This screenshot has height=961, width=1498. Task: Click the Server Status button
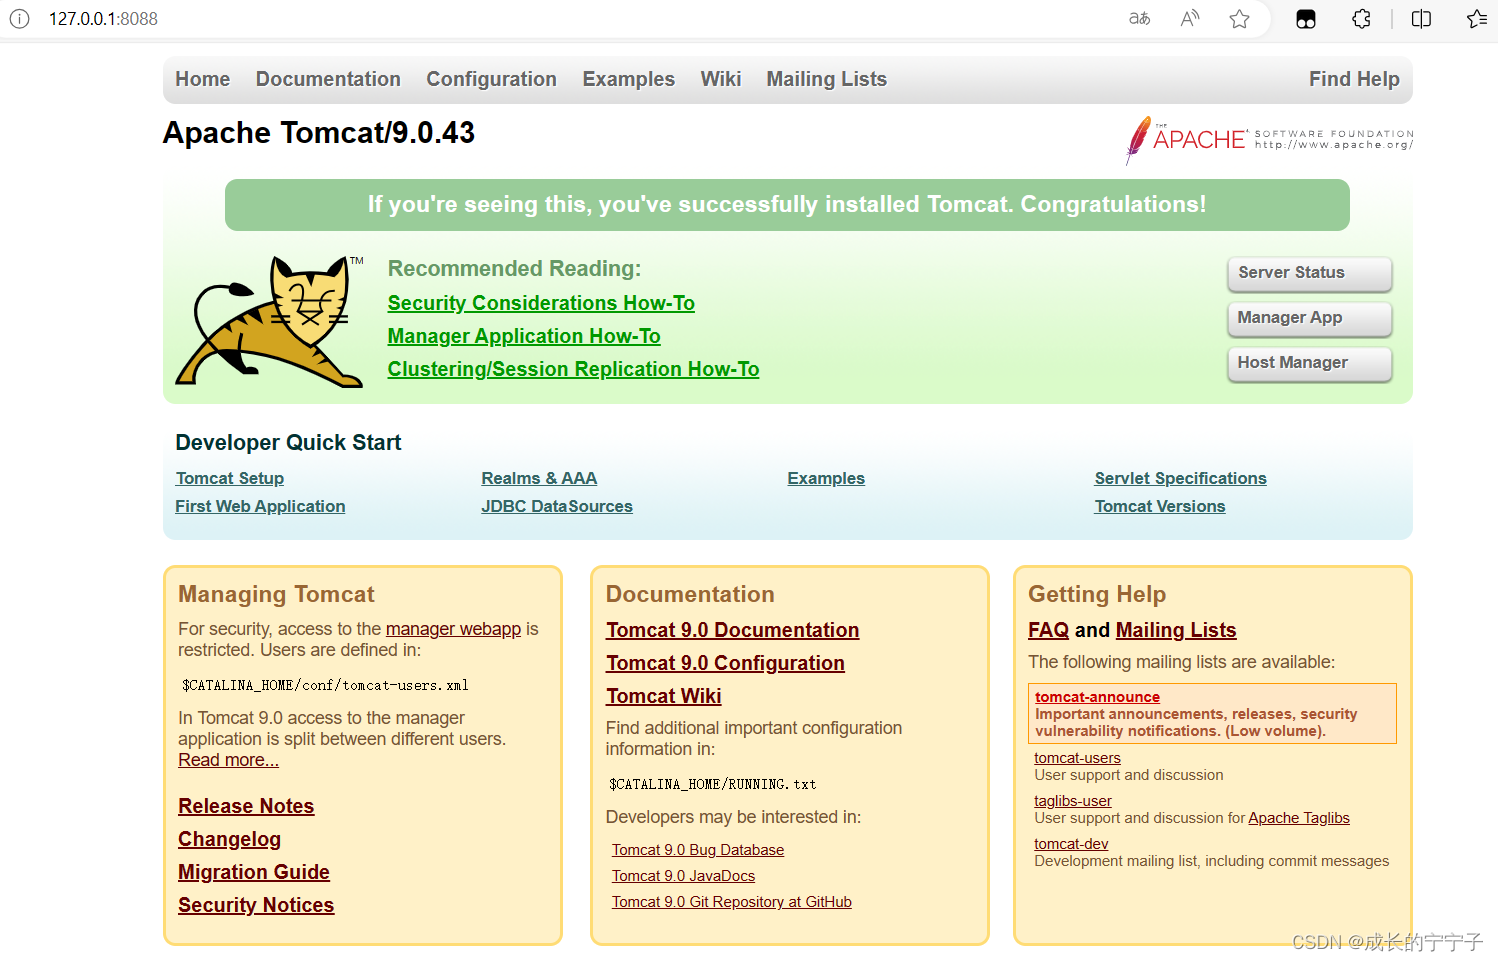click(x=1310, y=273)
